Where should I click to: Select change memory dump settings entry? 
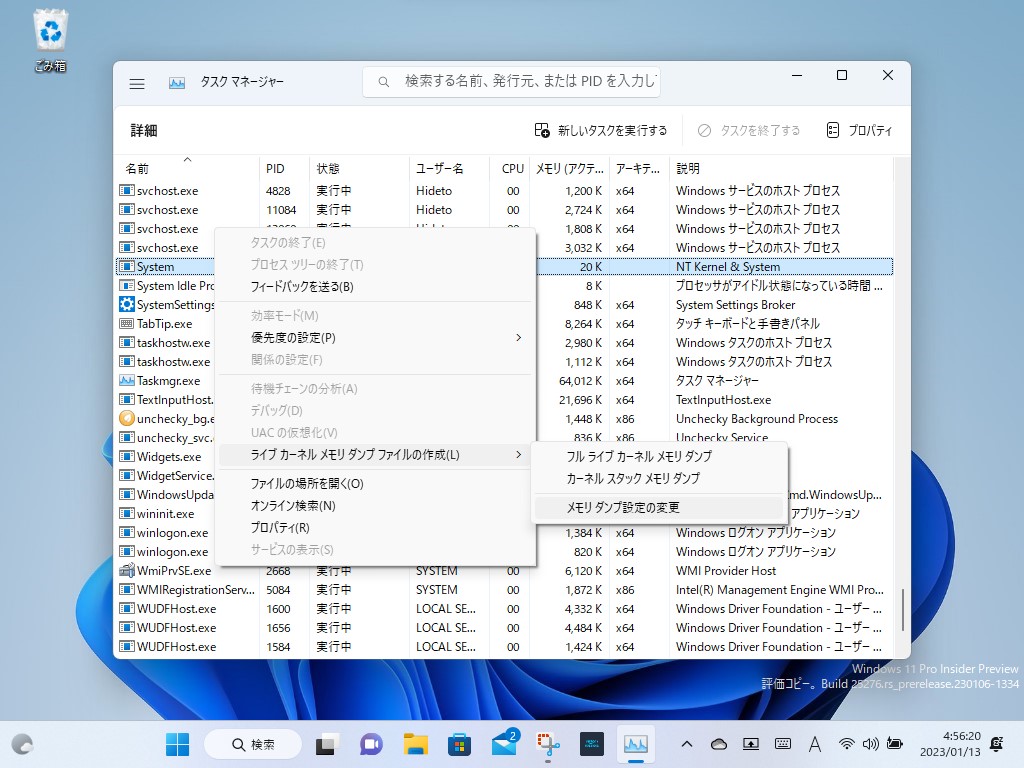[659, 507]
